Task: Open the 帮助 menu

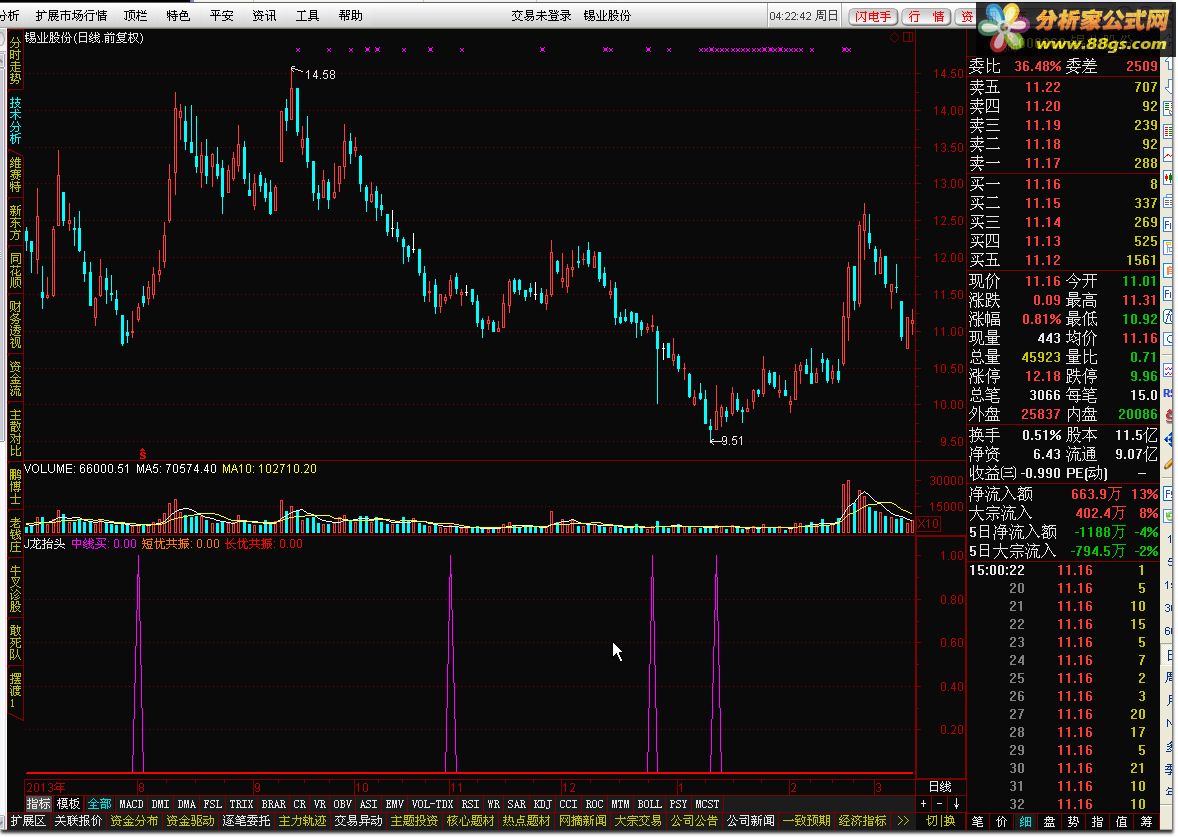Action: (x=350, y=16)
